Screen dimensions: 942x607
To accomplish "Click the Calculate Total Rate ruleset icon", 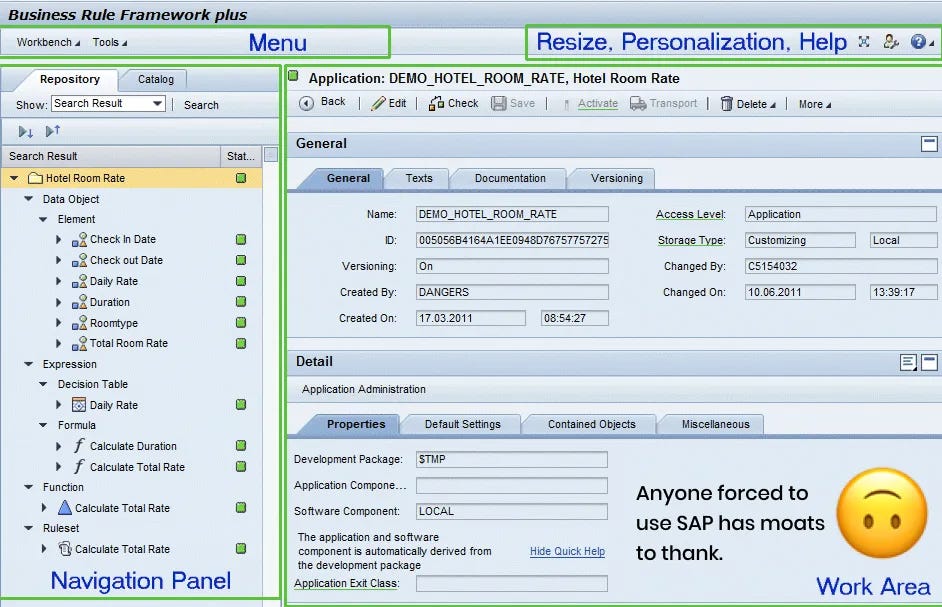I will click(65, 549).
